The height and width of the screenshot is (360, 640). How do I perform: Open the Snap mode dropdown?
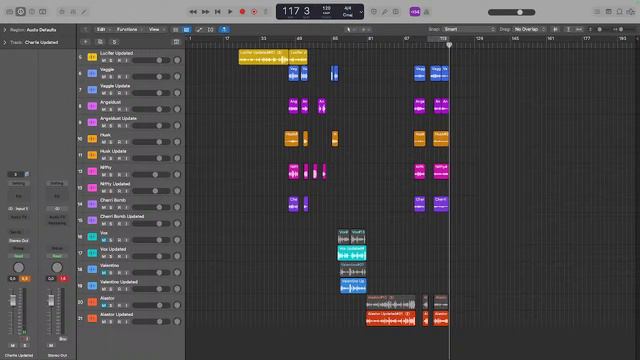tap(469, 29)
